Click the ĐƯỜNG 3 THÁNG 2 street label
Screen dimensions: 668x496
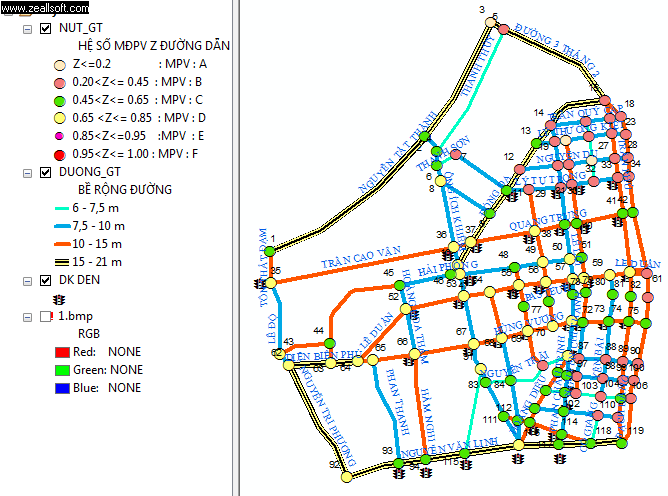pyautogui.click(x=558, y=49)
